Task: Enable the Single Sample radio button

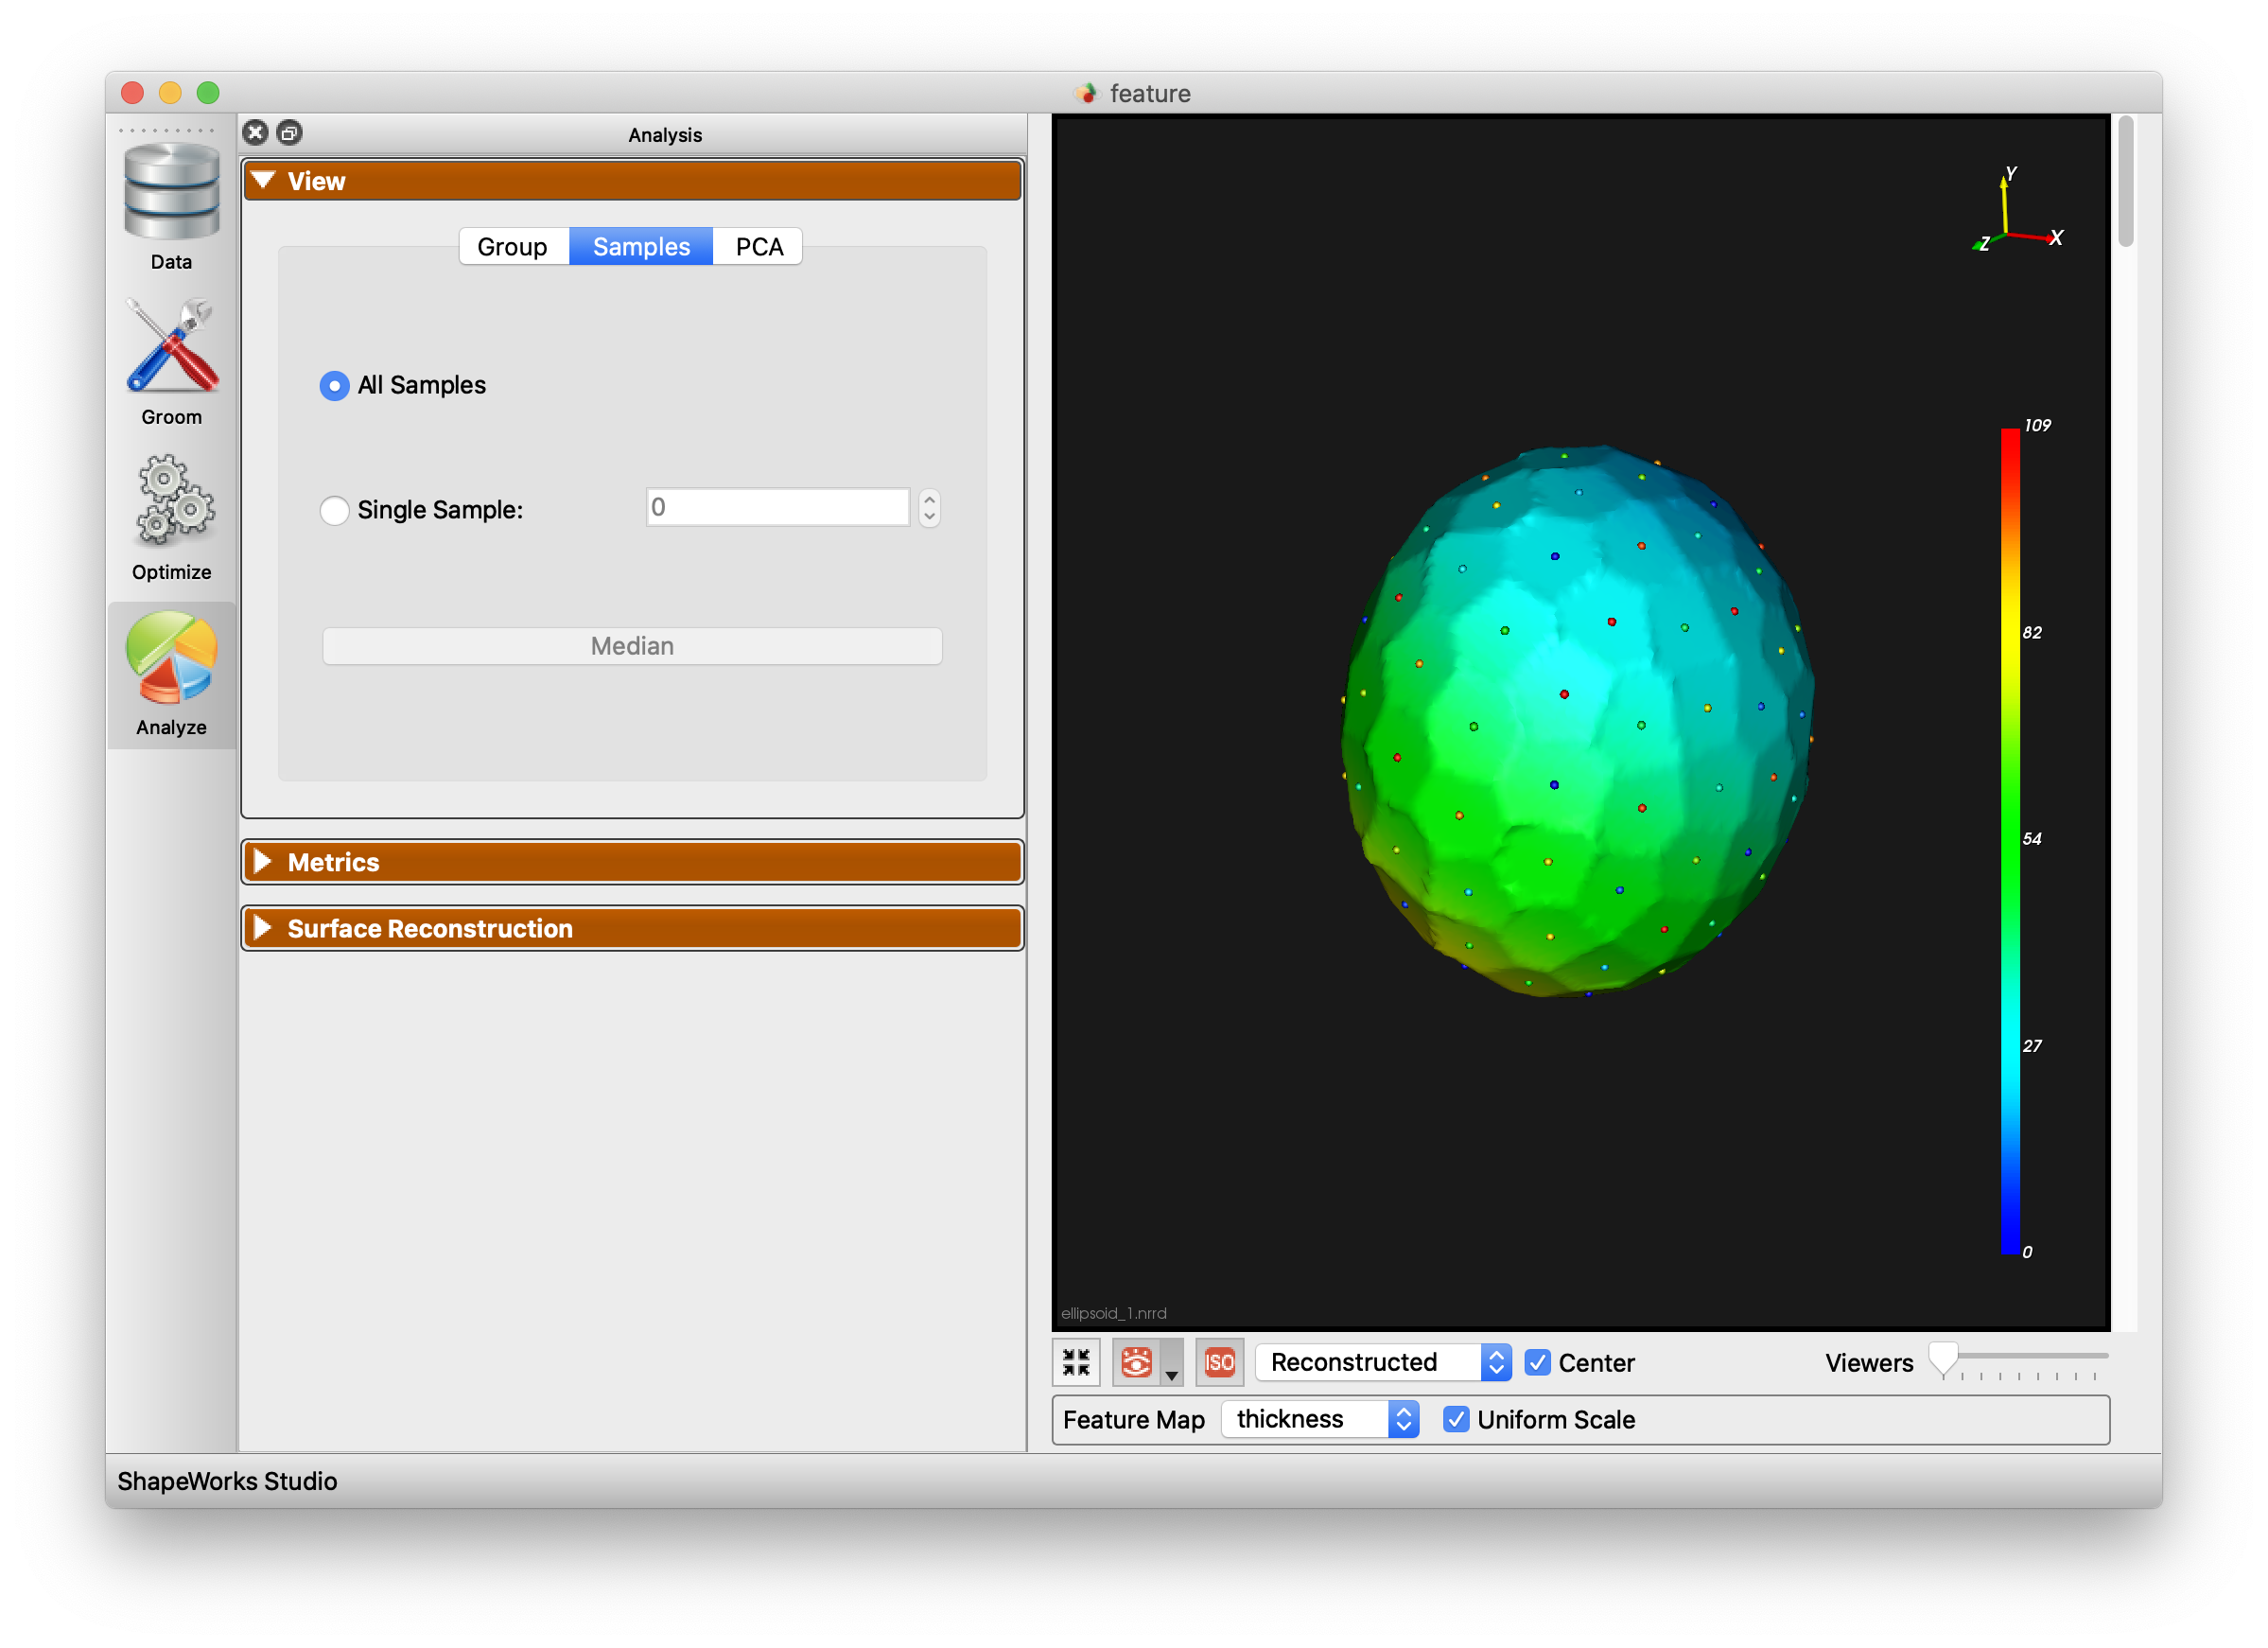Action: (334, 510)
